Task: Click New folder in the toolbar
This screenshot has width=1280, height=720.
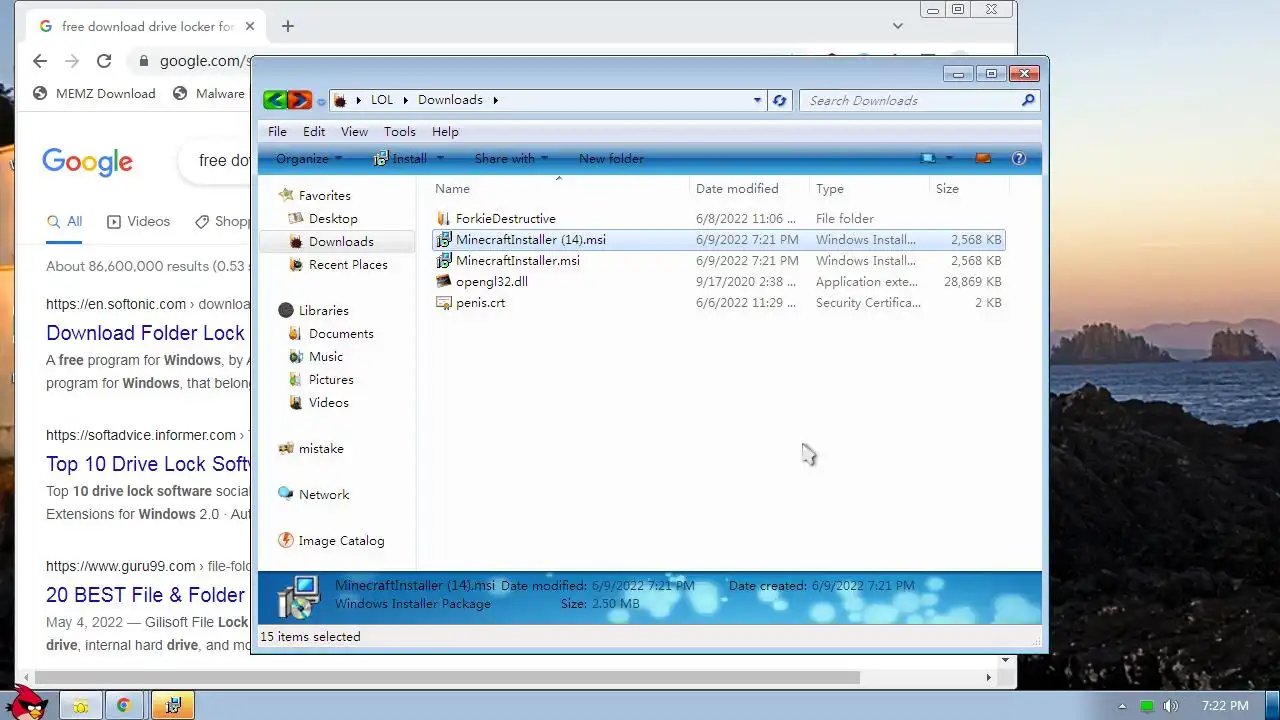Action: [x=611, y=158]
